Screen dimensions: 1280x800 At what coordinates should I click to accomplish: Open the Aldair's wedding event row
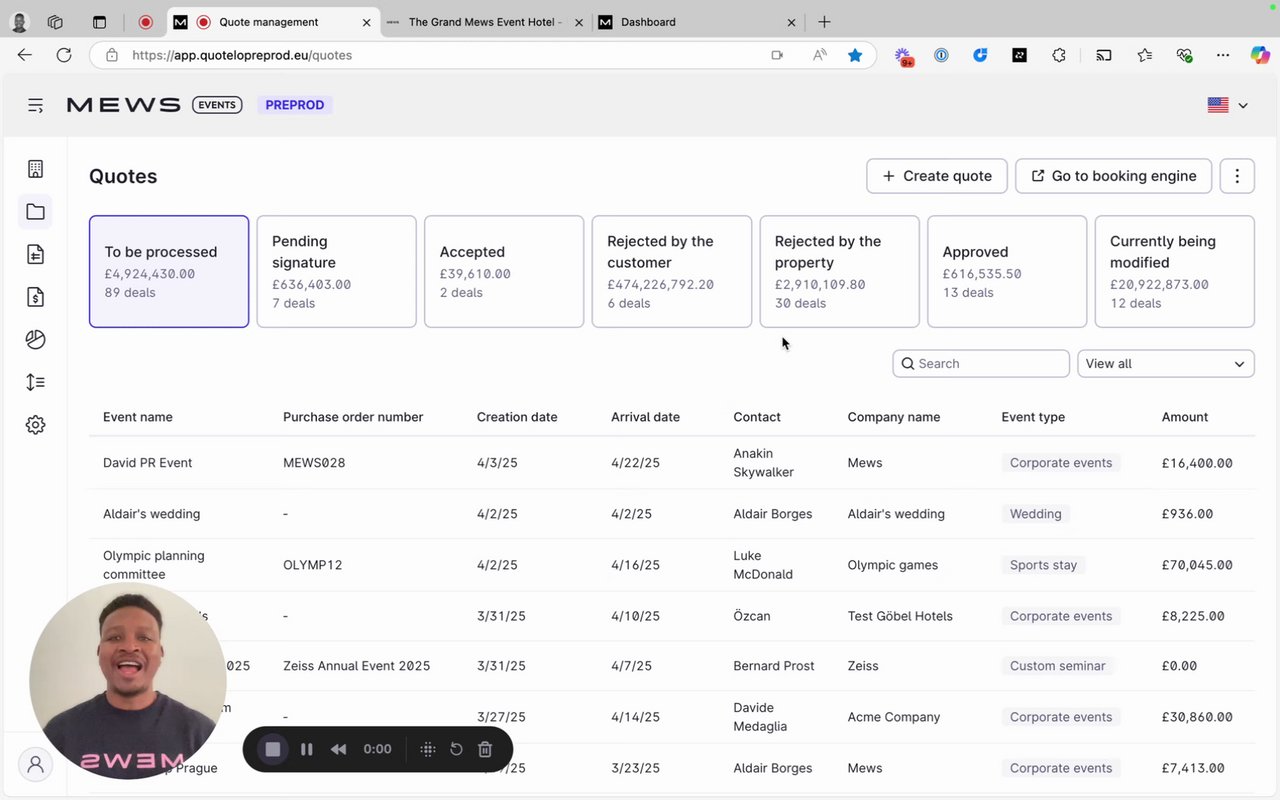671,514
